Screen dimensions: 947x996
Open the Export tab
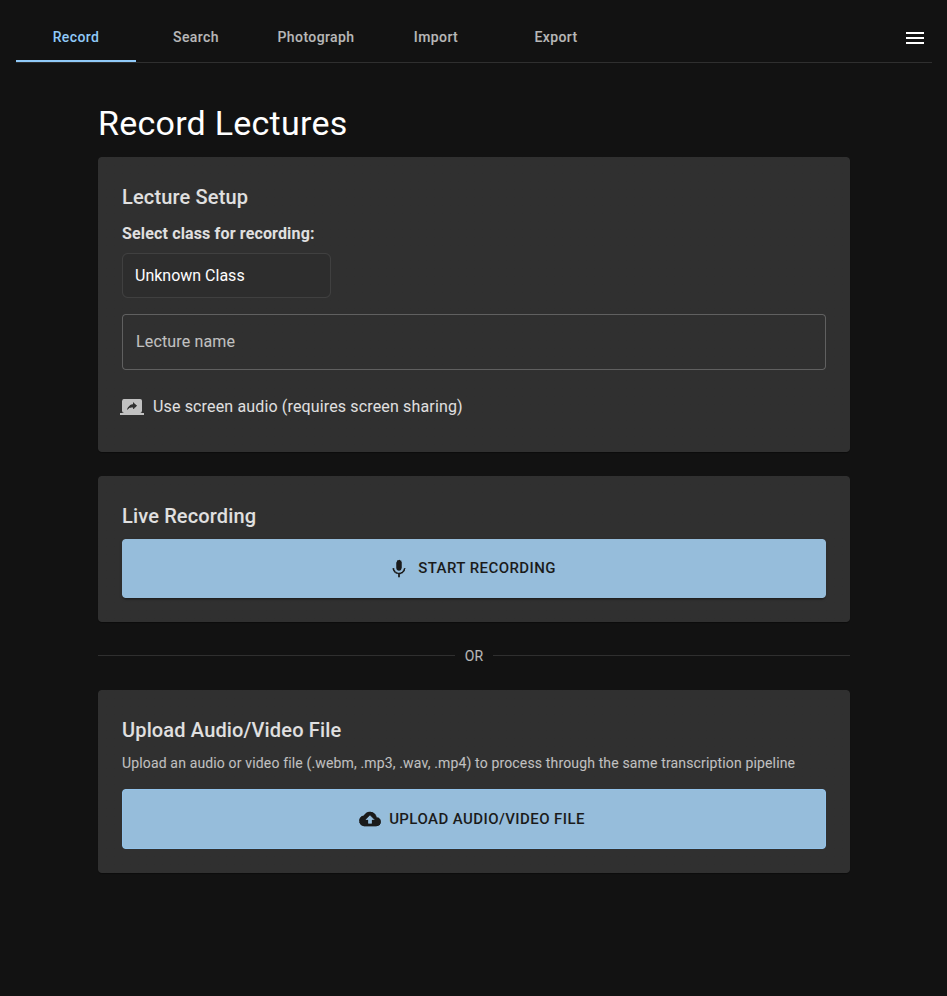555,37
